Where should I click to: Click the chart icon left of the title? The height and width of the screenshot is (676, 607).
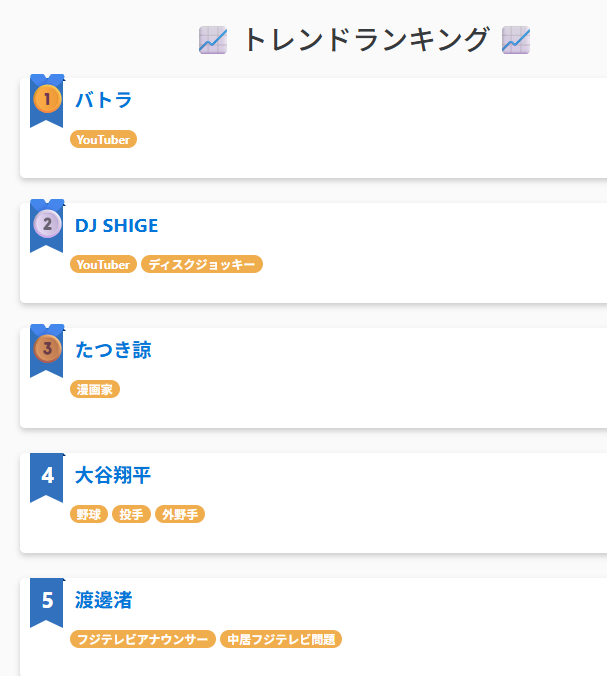(213, 40)
